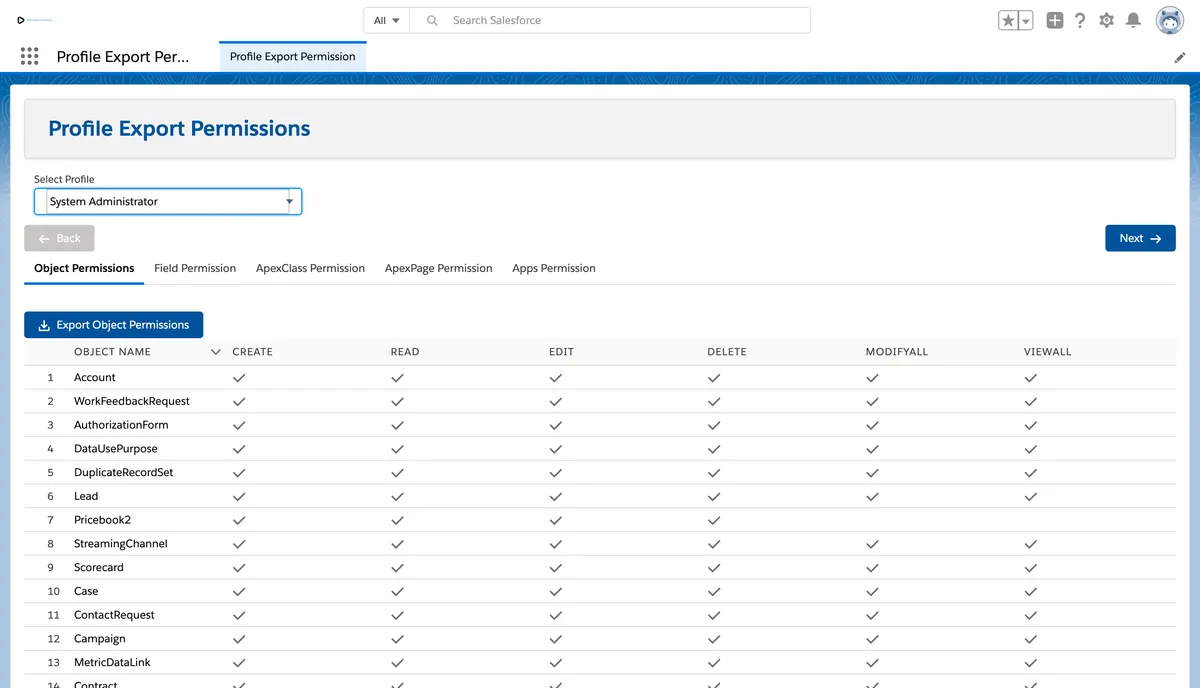Screen dimensions: 1200x688
Task: Click the ContactRequest row name
Action: (114, 615)
